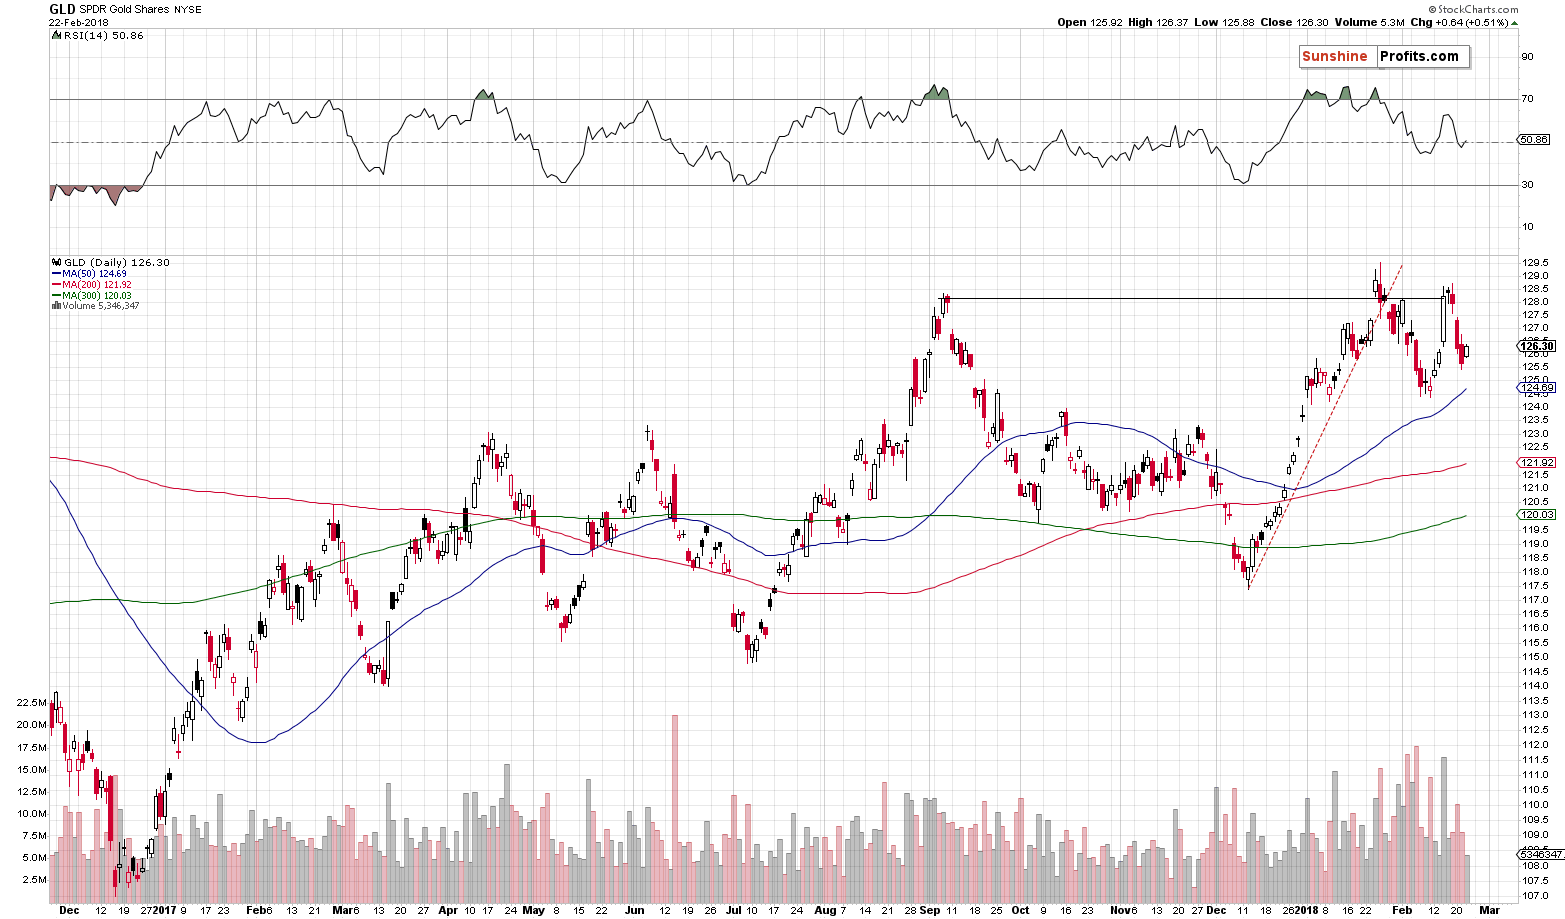
Task: Click the Oct label on date axis
Action: [1020, 911]
